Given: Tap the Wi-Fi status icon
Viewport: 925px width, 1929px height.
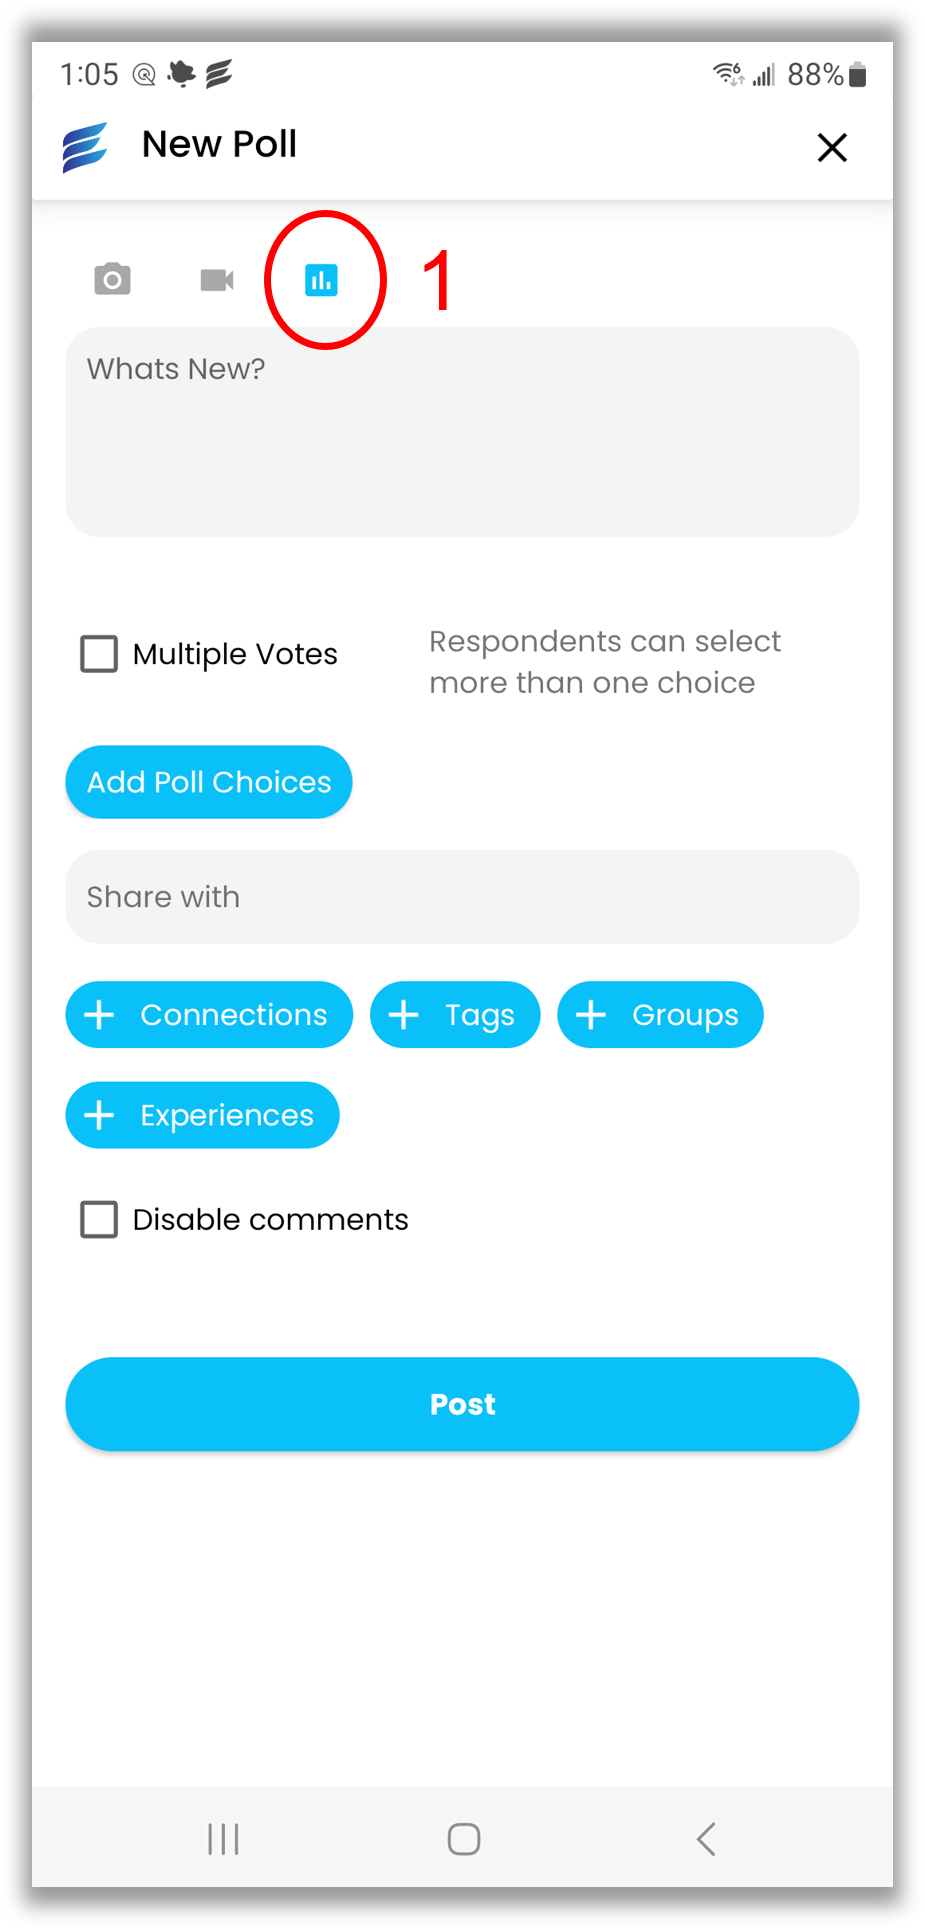Looking at the screenshot, I should 728,74.
